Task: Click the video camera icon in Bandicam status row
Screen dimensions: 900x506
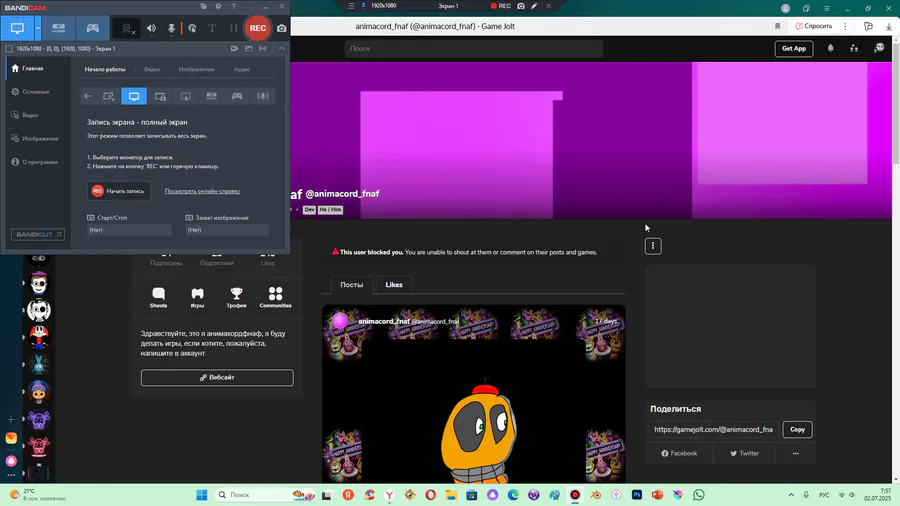Action: pyautogui.click(x=234, y=49)
